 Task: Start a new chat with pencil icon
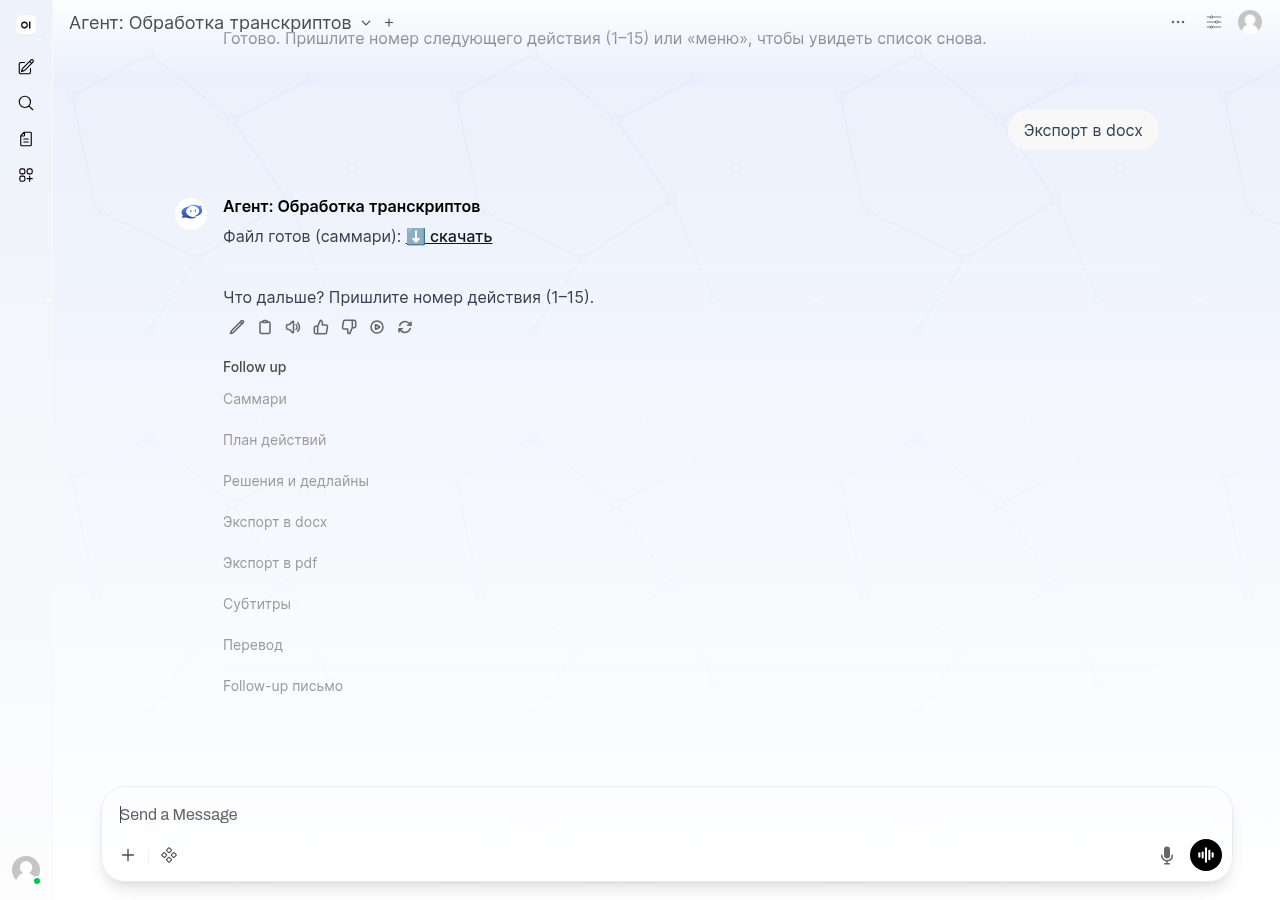26,67
